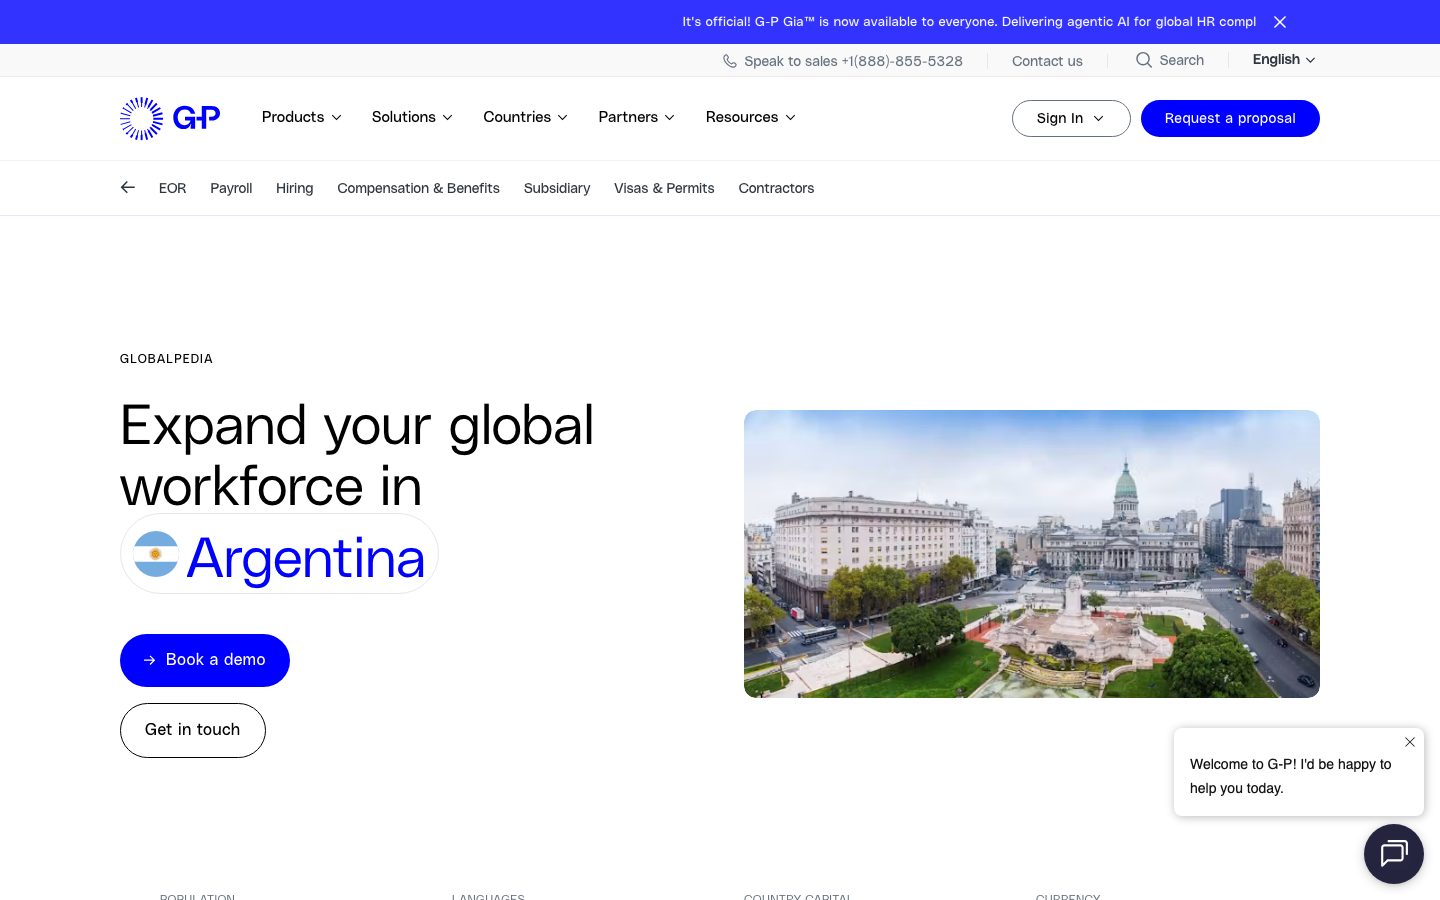Screen dimensions: 1440x900
Task: Expand the Solutions menu
Action: [412, 117]
